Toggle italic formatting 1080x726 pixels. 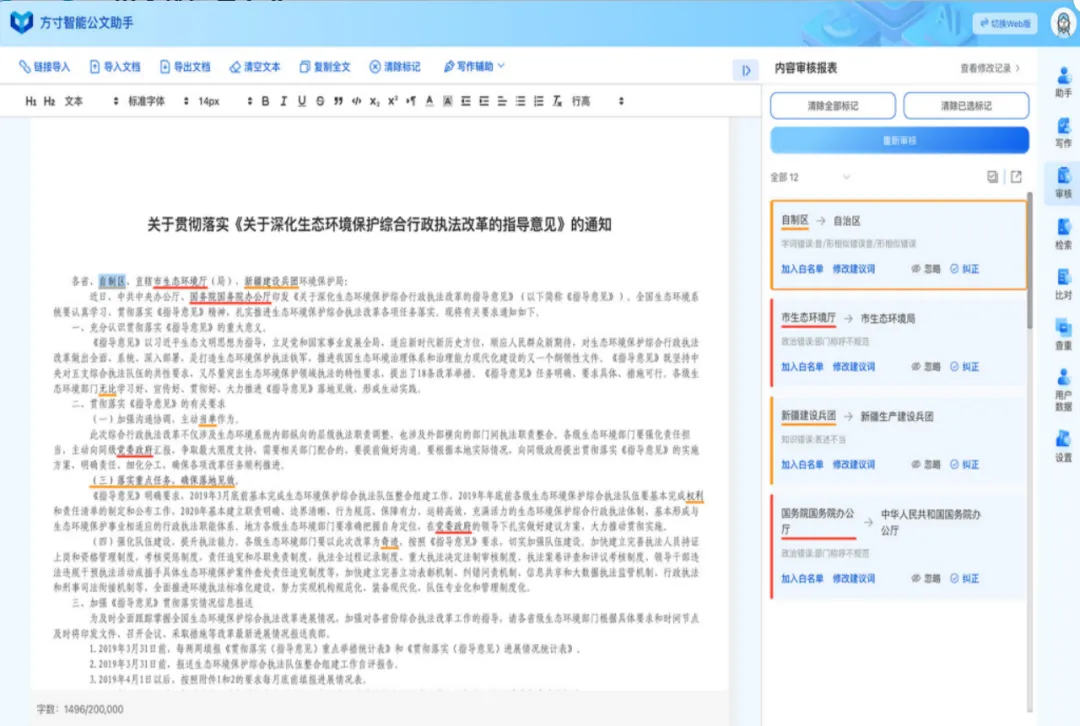283,101
